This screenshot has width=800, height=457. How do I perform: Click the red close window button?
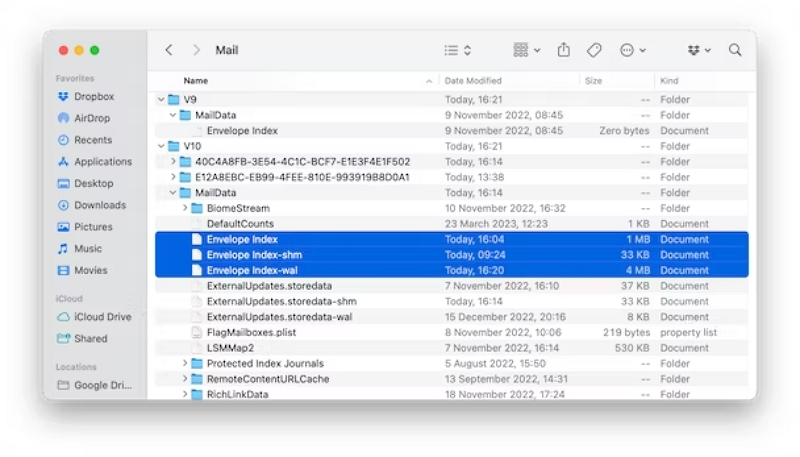[63, 50]
